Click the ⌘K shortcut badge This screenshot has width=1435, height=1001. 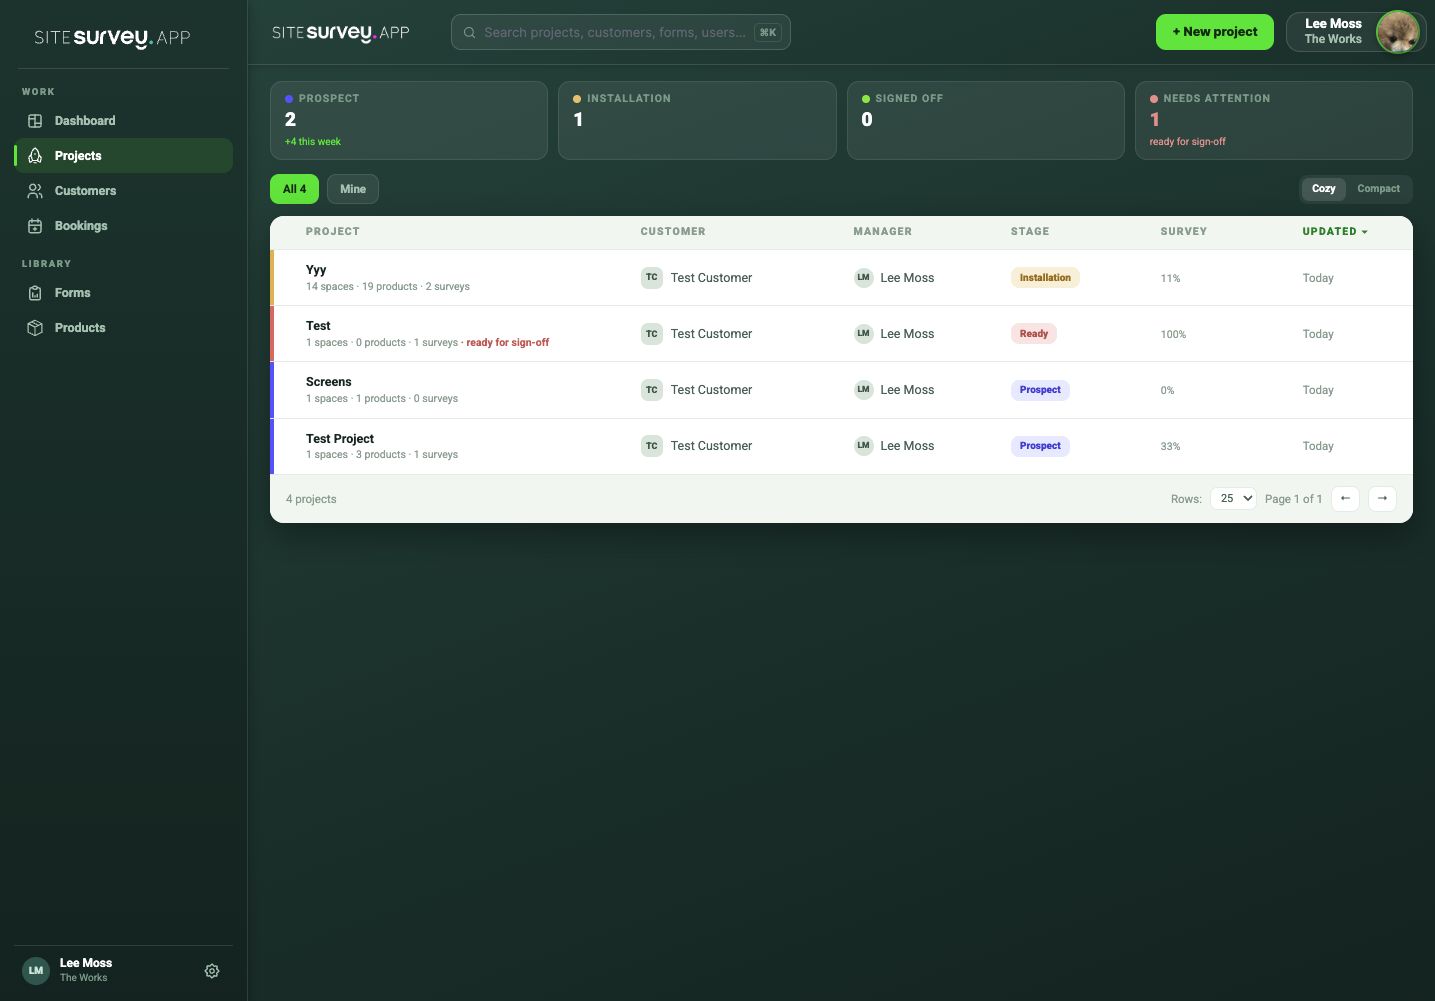pos(768,33)
